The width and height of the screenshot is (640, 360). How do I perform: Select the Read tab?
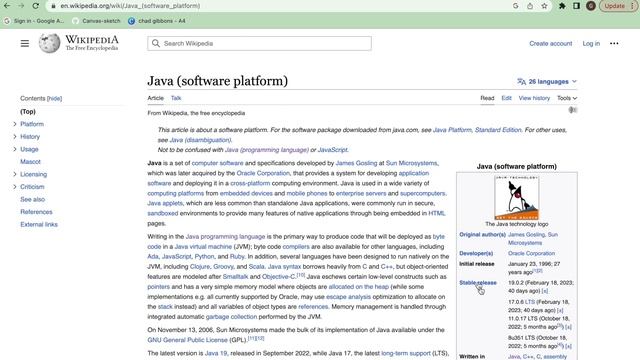(487, 98)
